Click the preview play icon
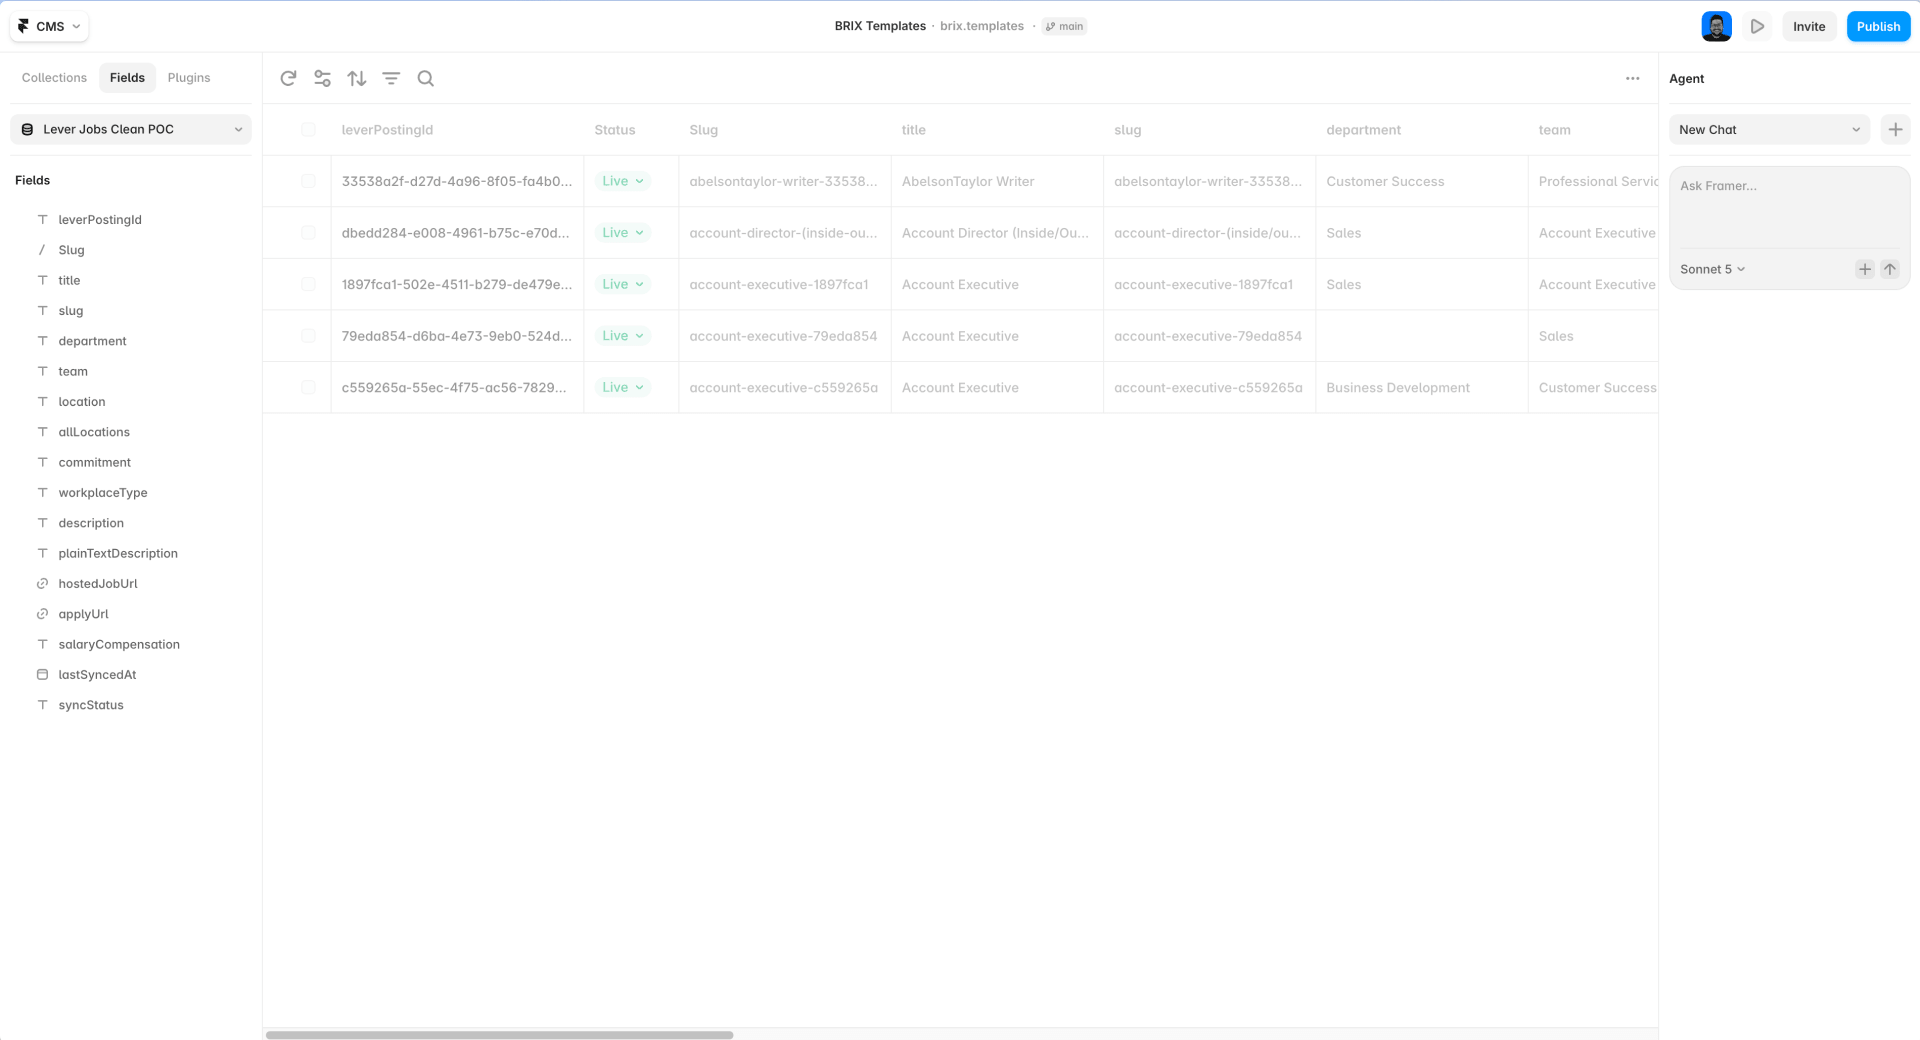 coord(1757,27)
